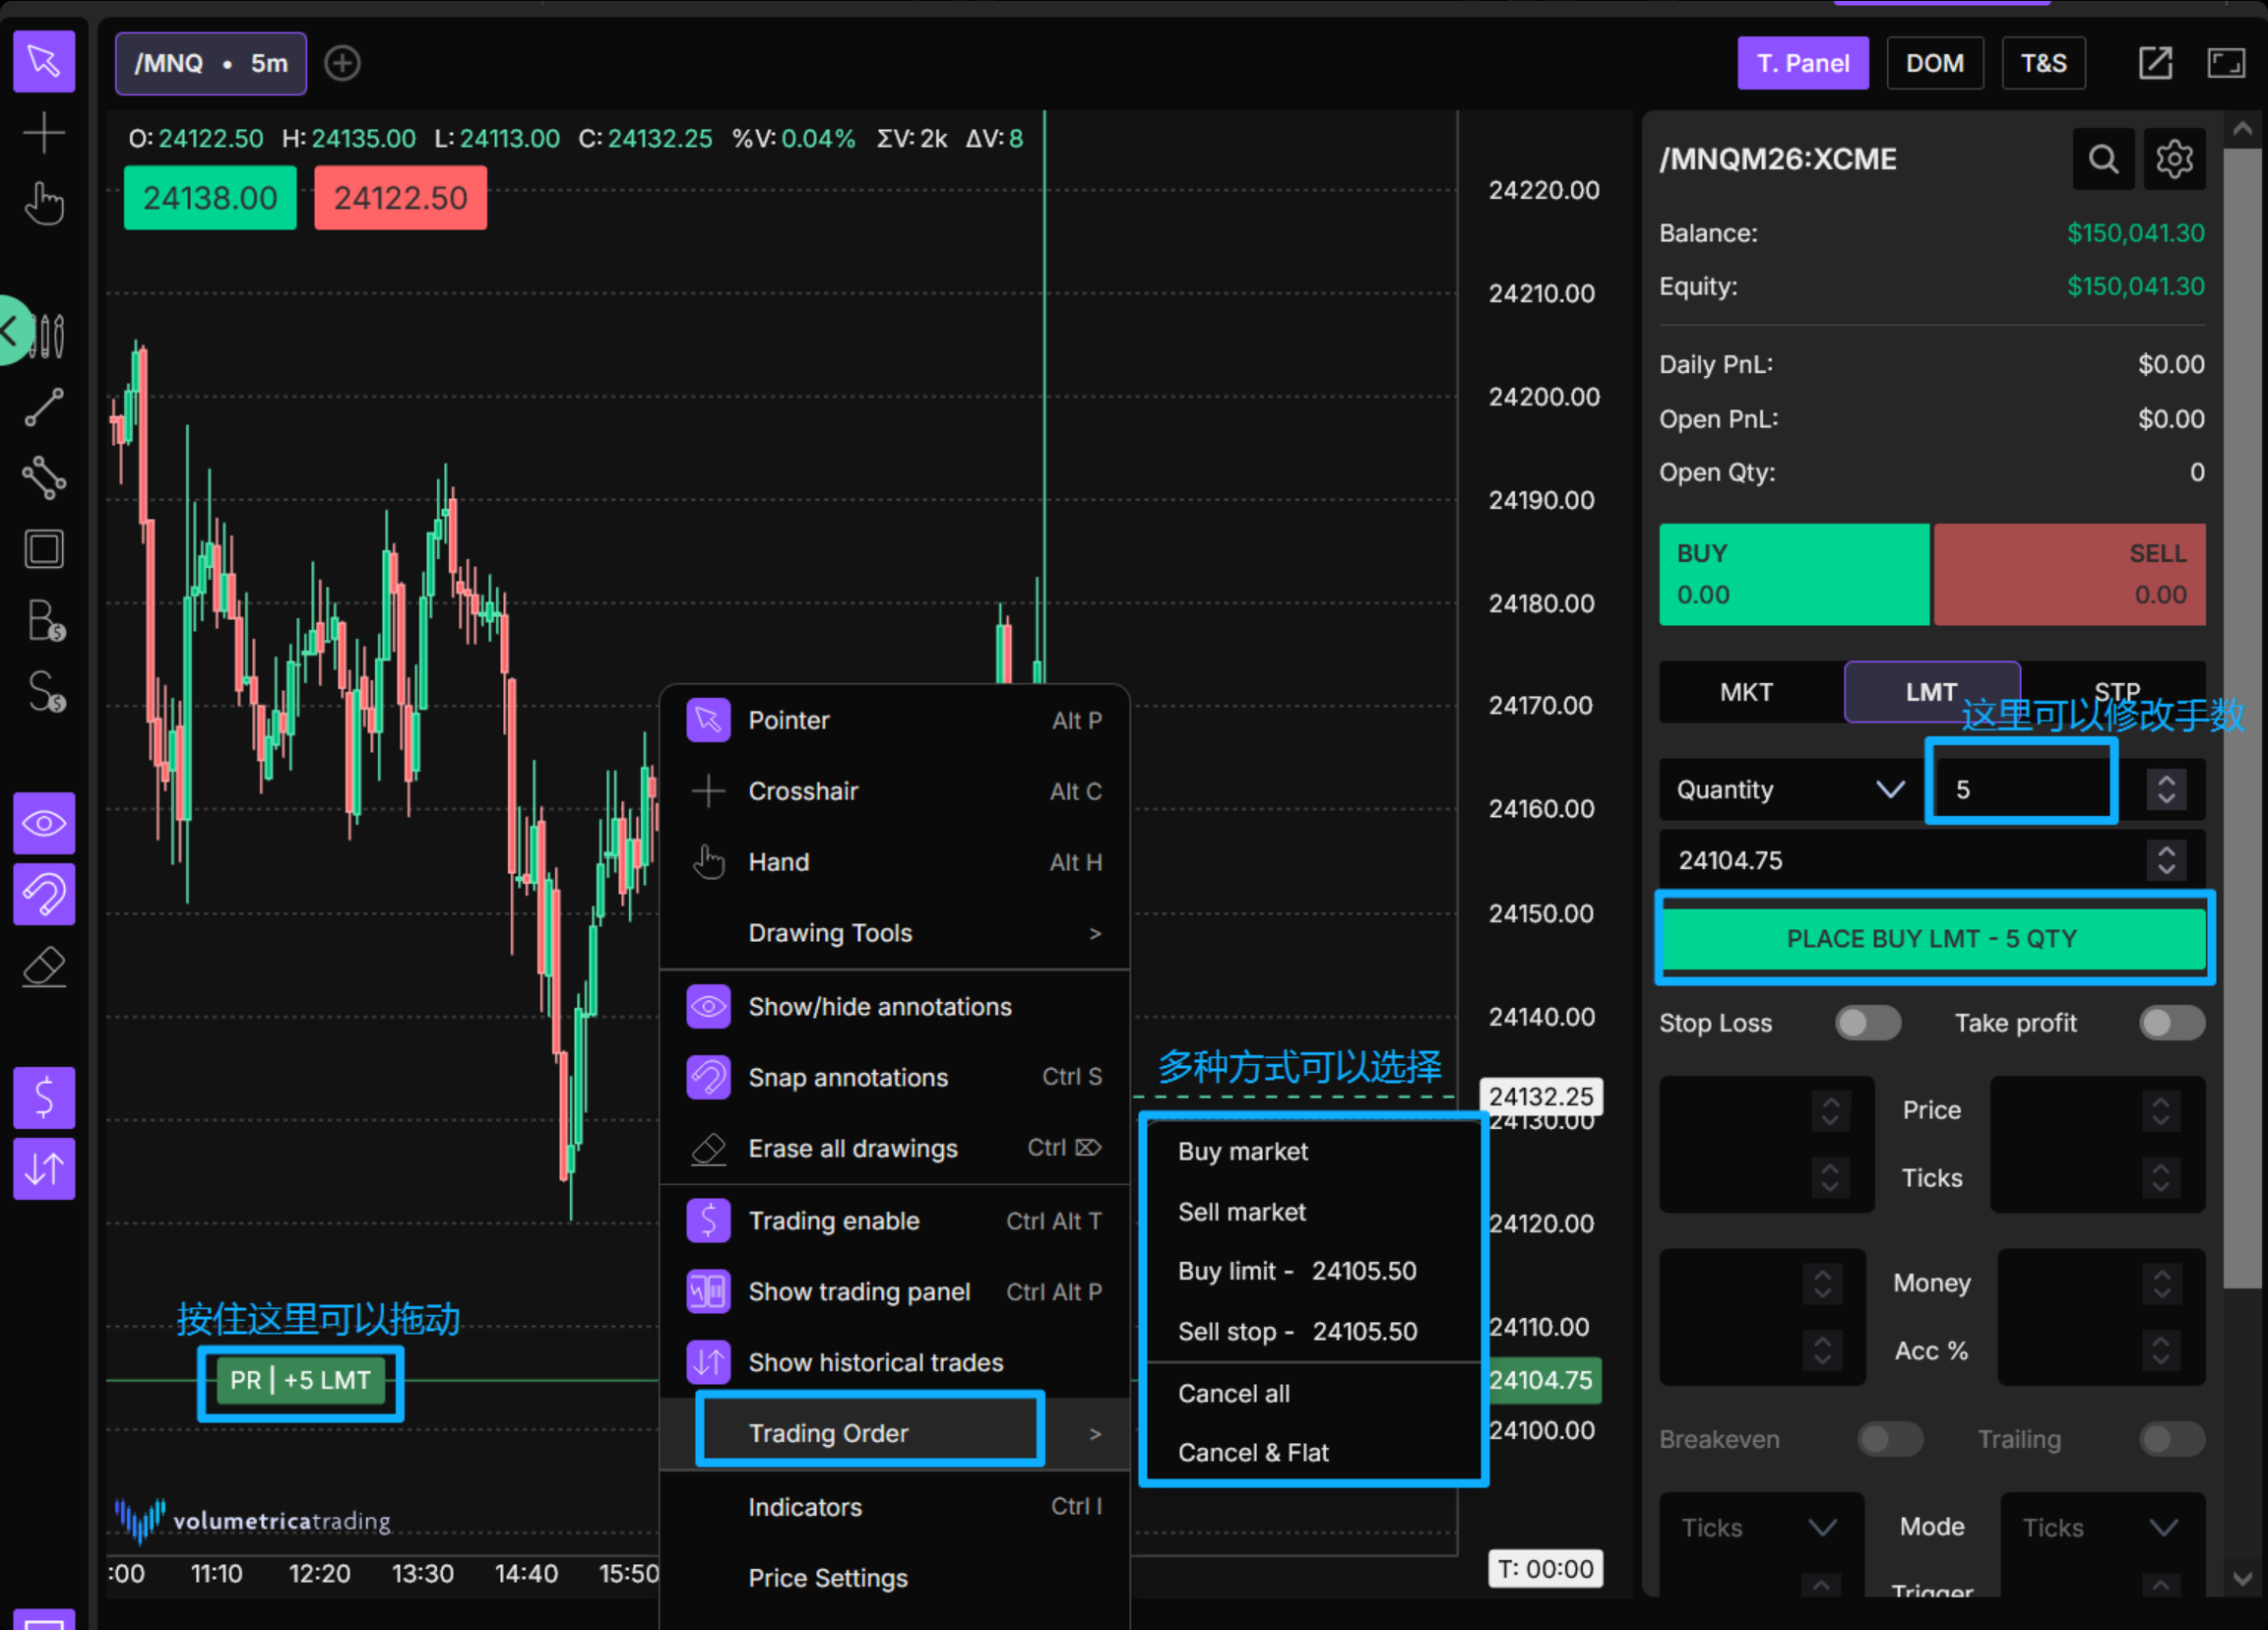Image resolution: width=2268 pixels, height=1630 pixels.
Task: Open trading panel settings gear
Action: (2173, 159)
